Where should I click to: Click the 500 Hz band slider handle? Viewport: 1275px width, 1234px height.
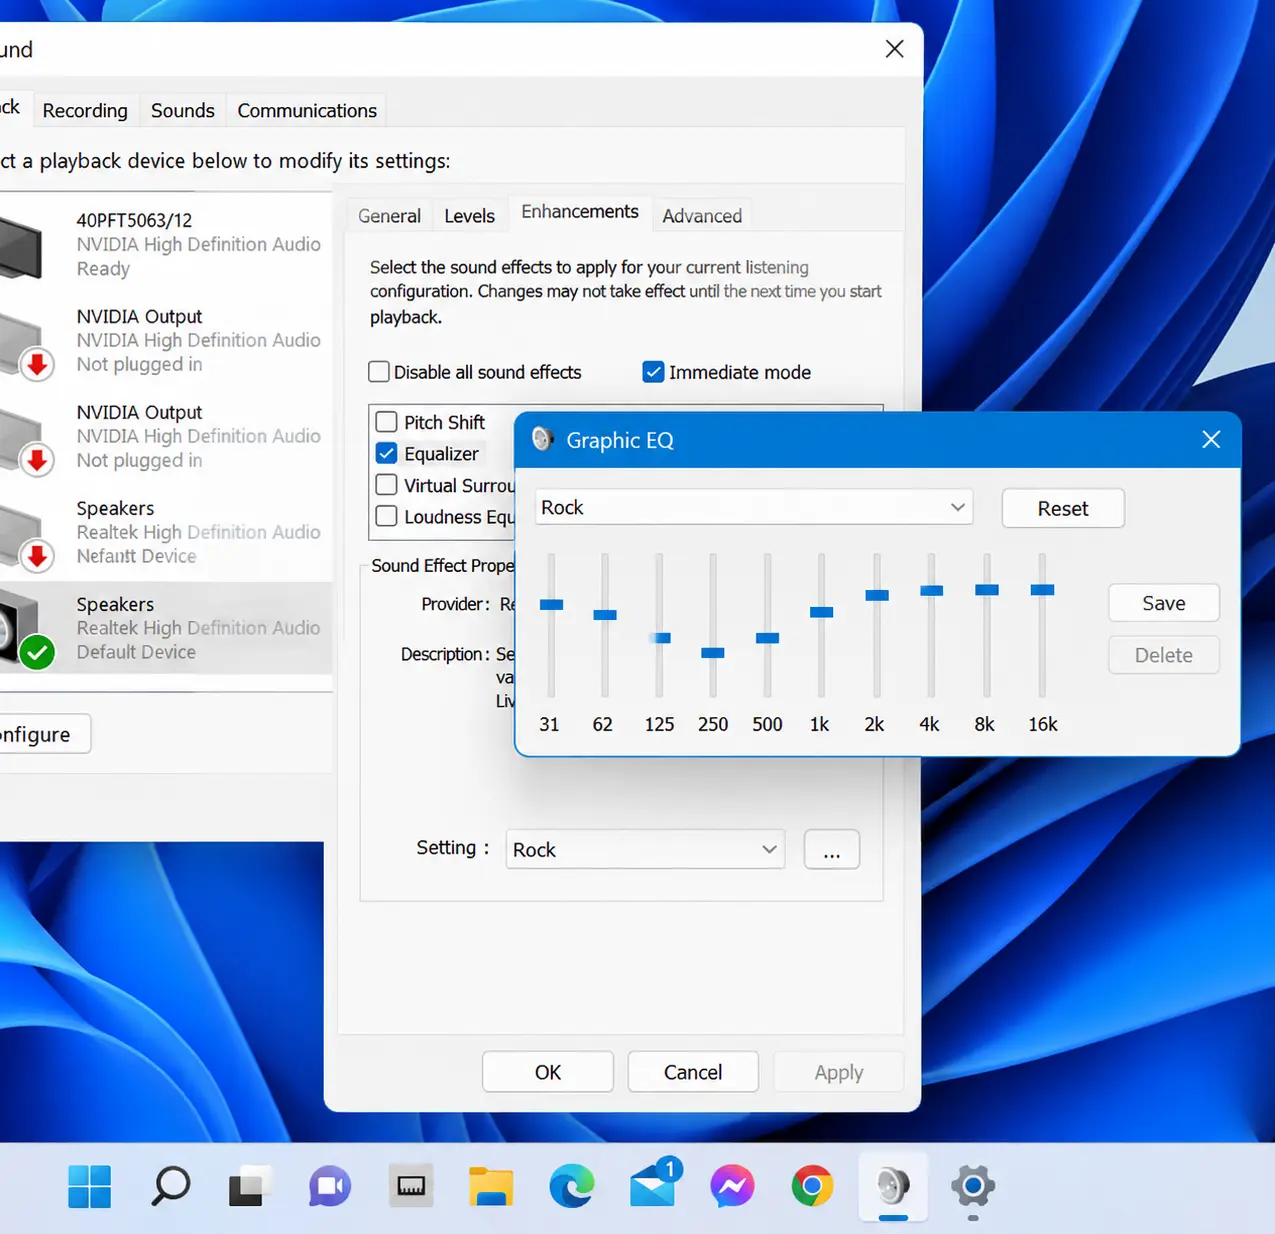pos(767,637)
